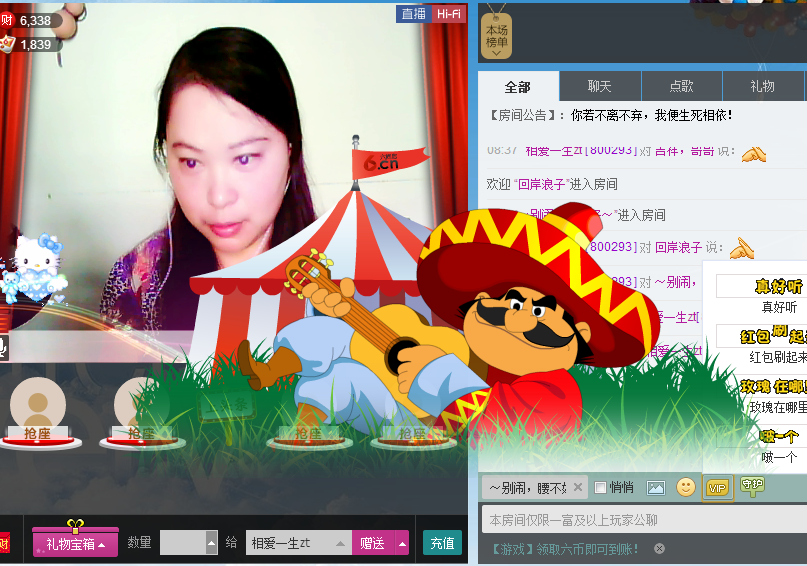Click the picture insert icon
This screenshot has width=807, height=566.
click(656, 487)
